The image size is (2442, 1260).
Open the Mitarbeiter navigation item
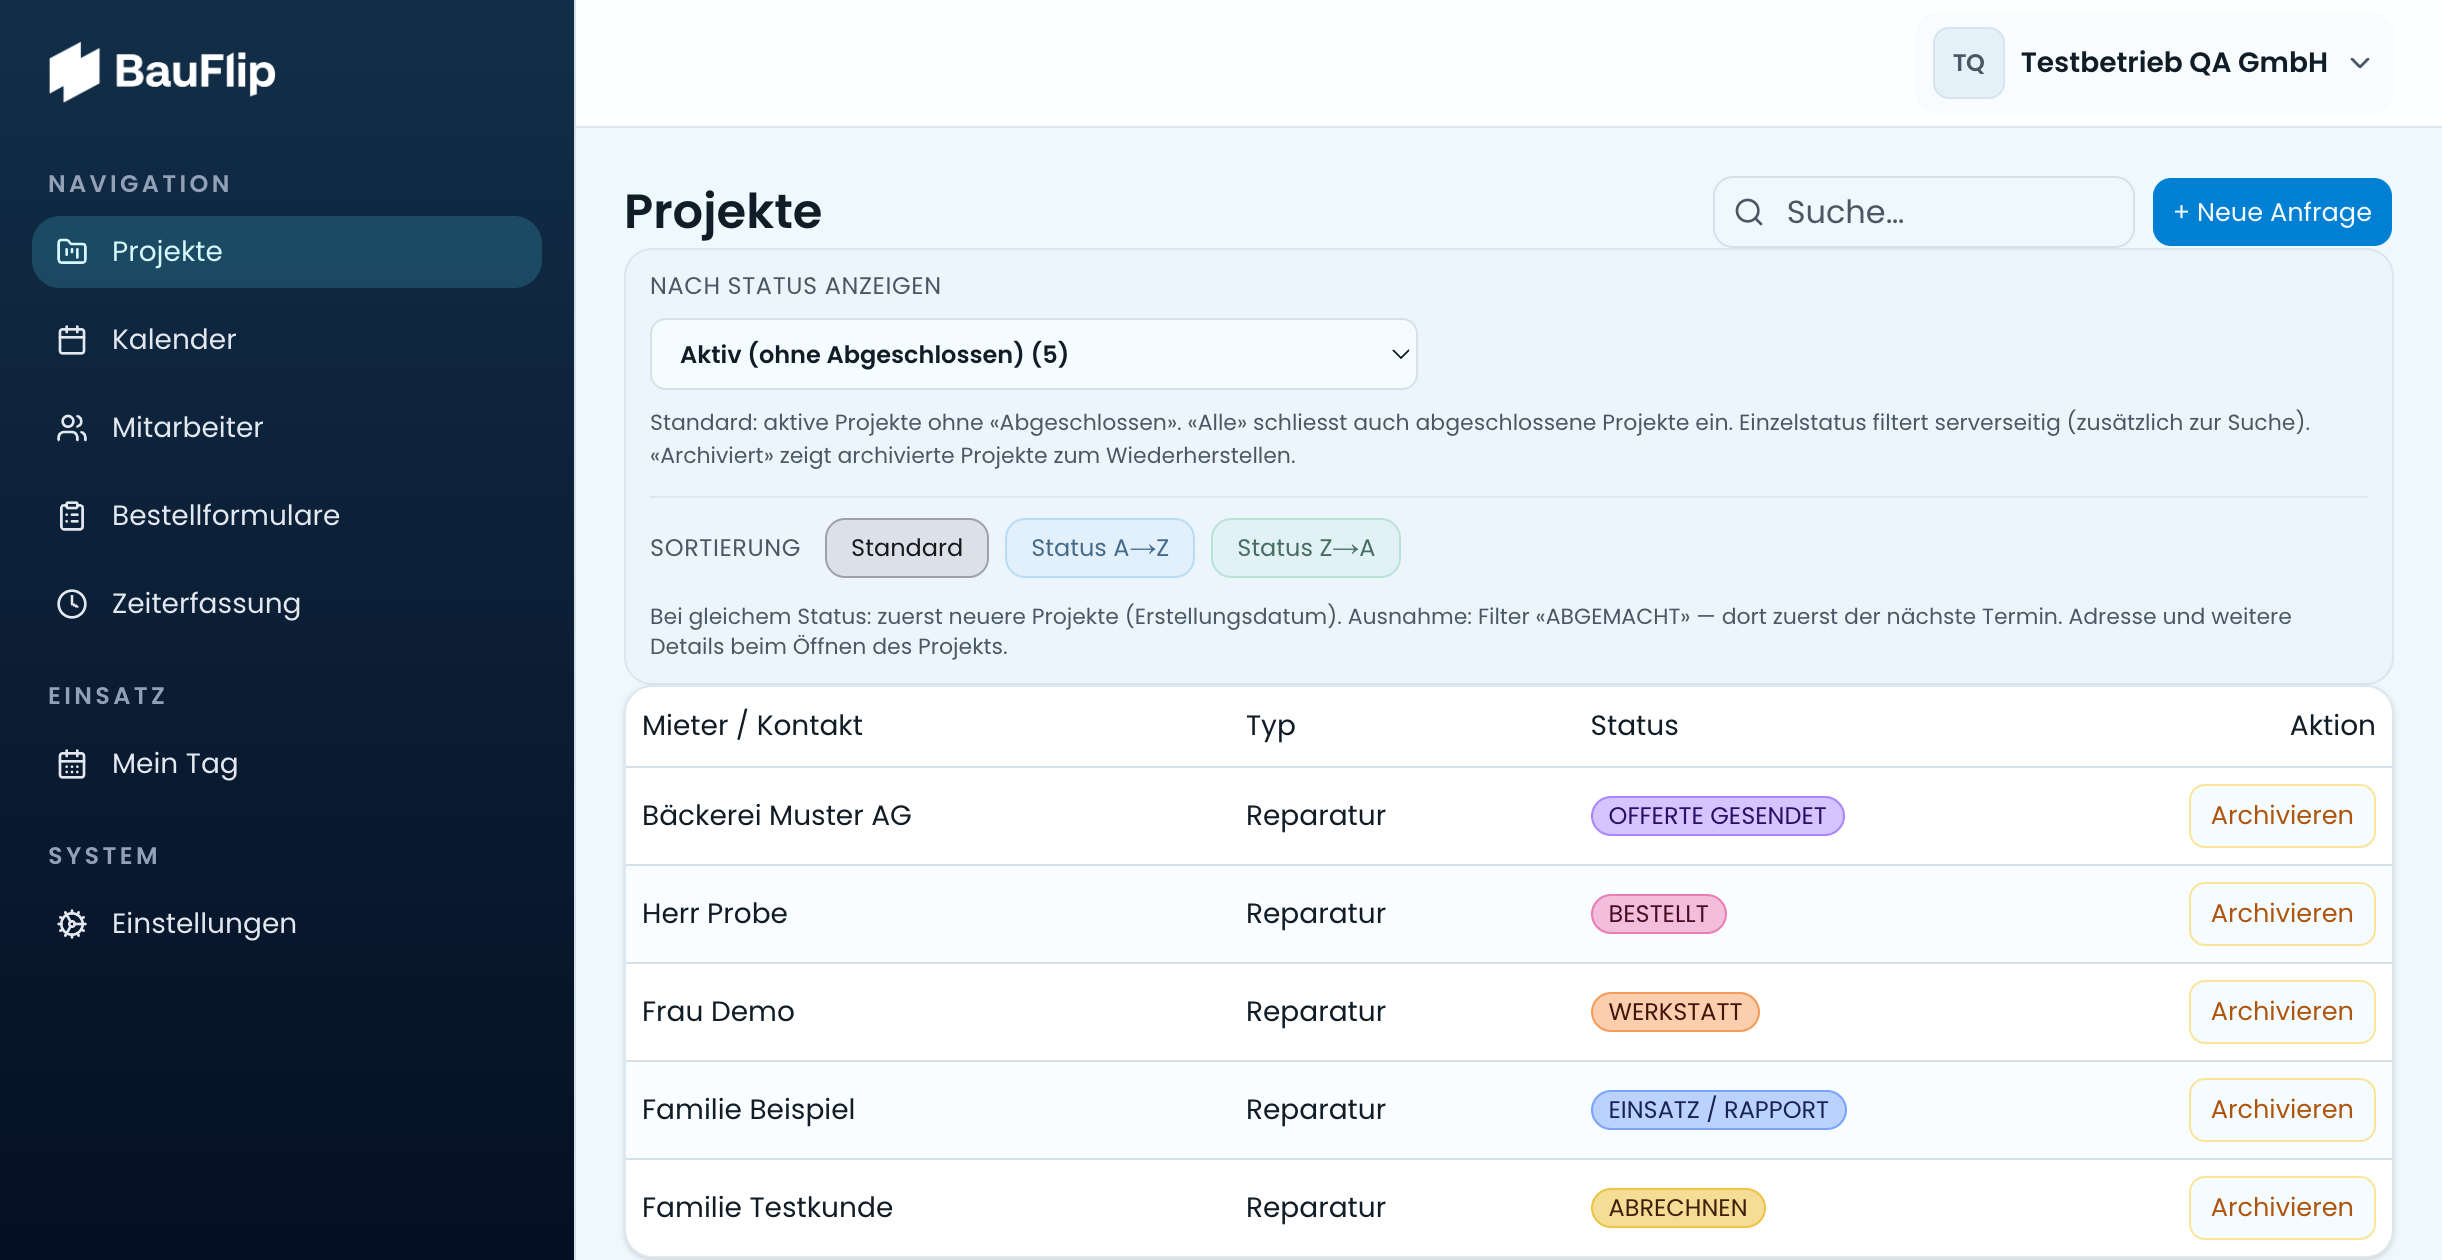[x=287, y=428]
